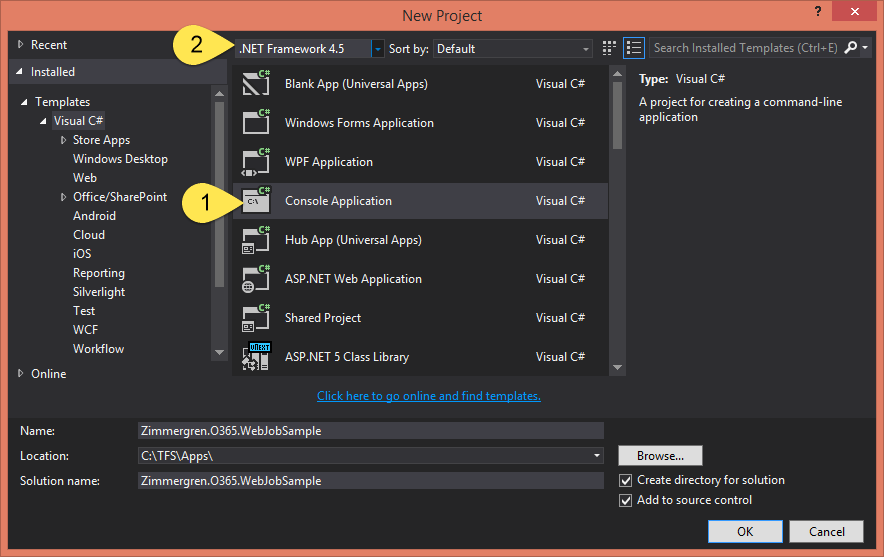This screenshot has height=557, width=884.
Task: Click the Browse... button
Action: coord(660,456)
